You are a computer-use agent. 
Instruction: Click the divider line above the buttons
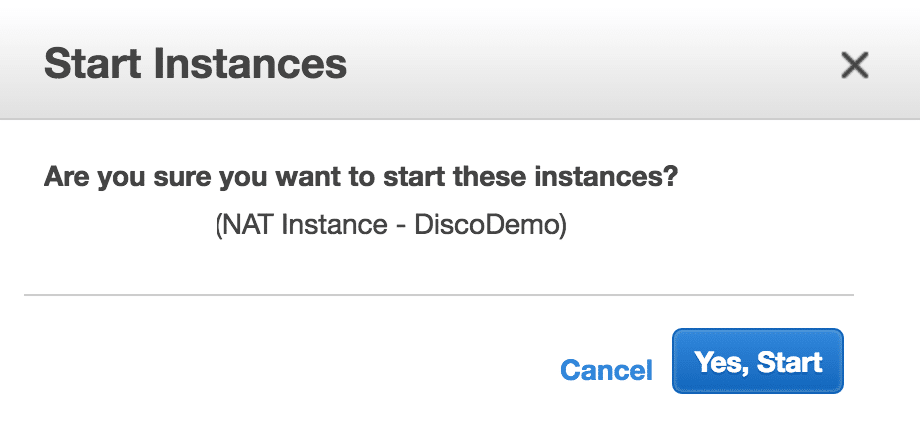coord(438,295)
